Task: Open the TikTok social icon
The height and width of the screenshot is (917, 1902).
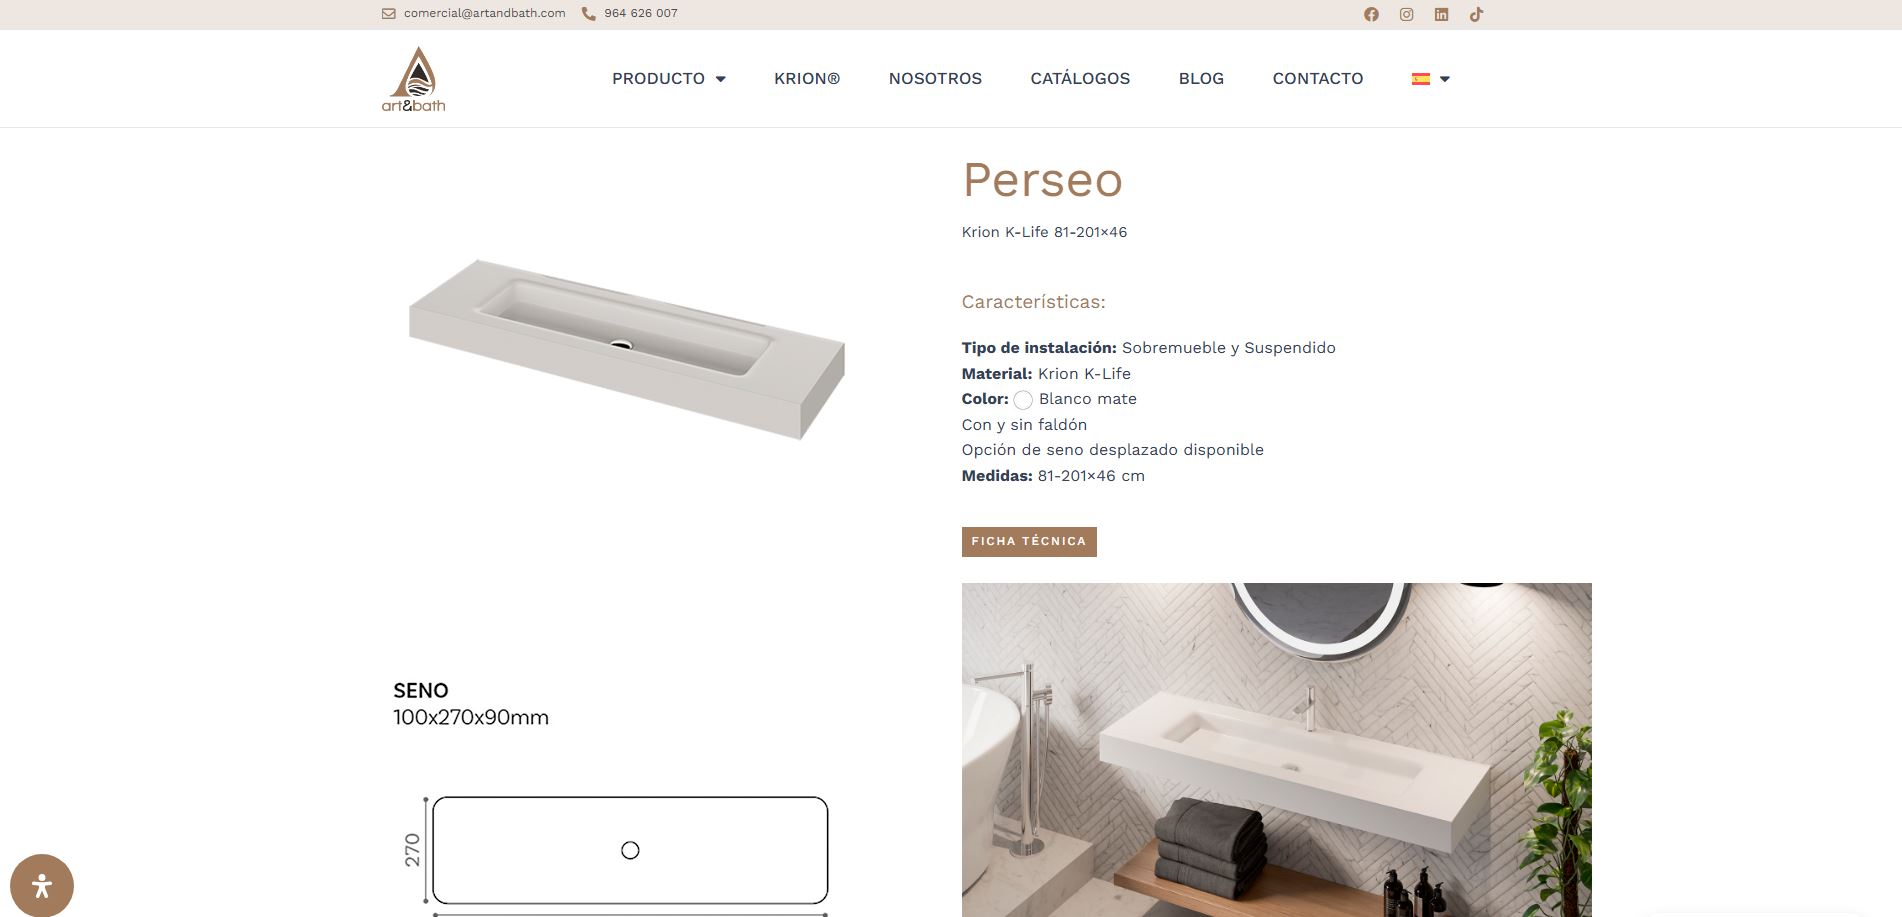Action: click(x=1476, y=14)
